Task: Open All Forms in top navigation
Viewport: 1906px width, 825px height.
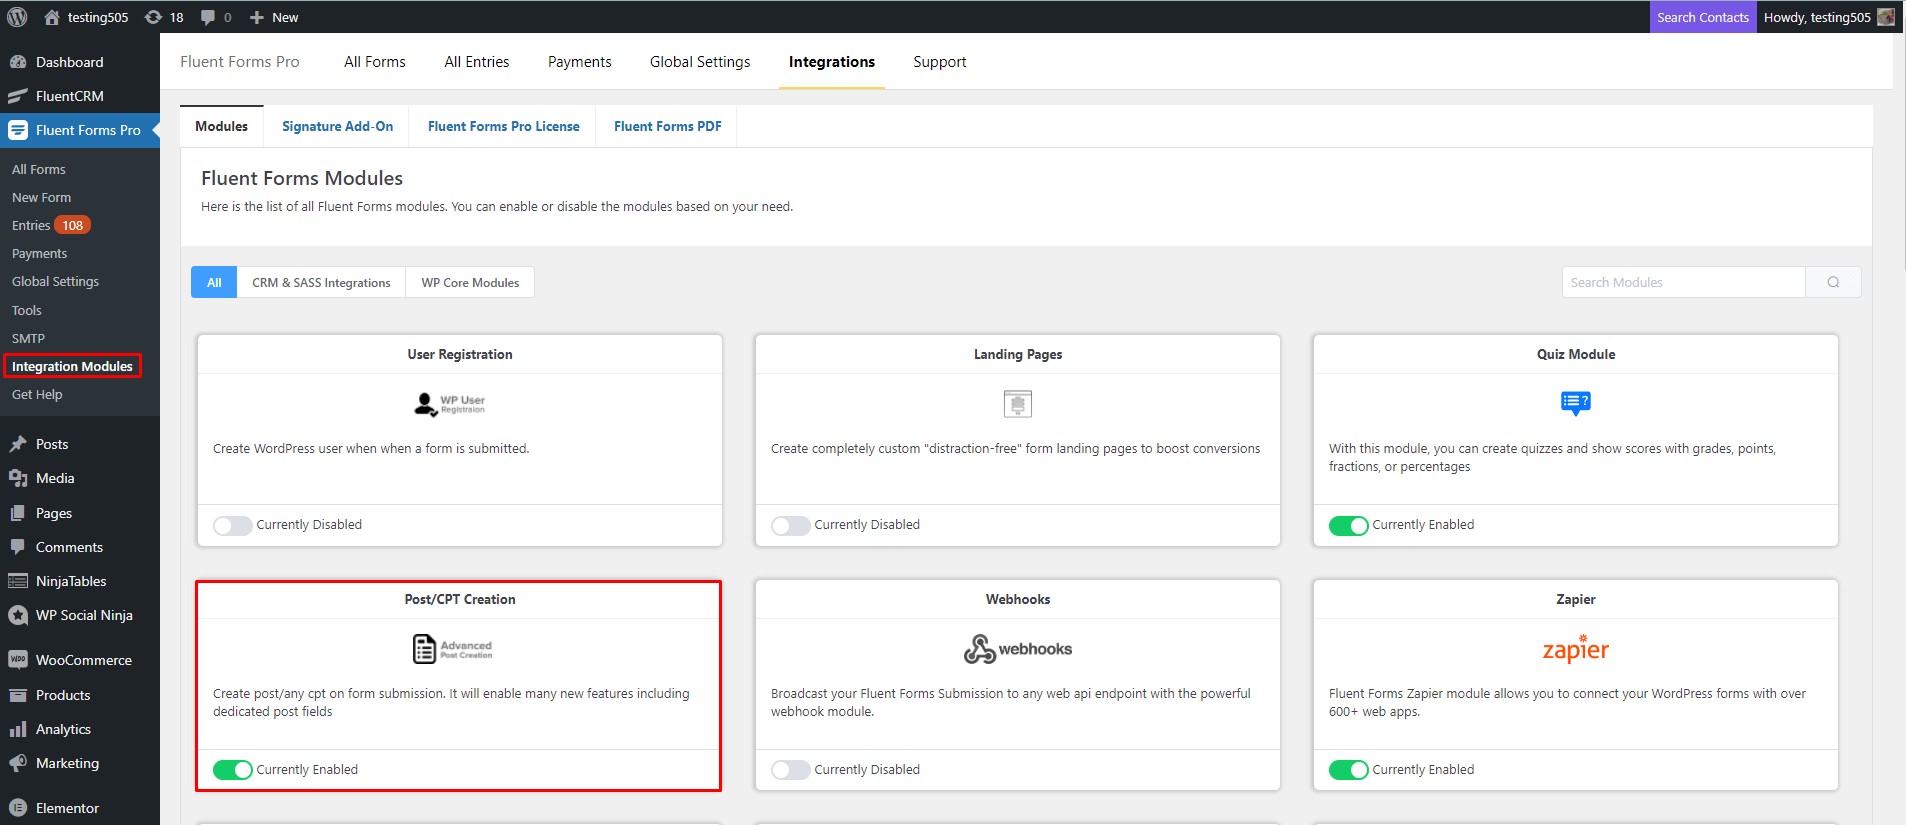Action: coord(375,62)
